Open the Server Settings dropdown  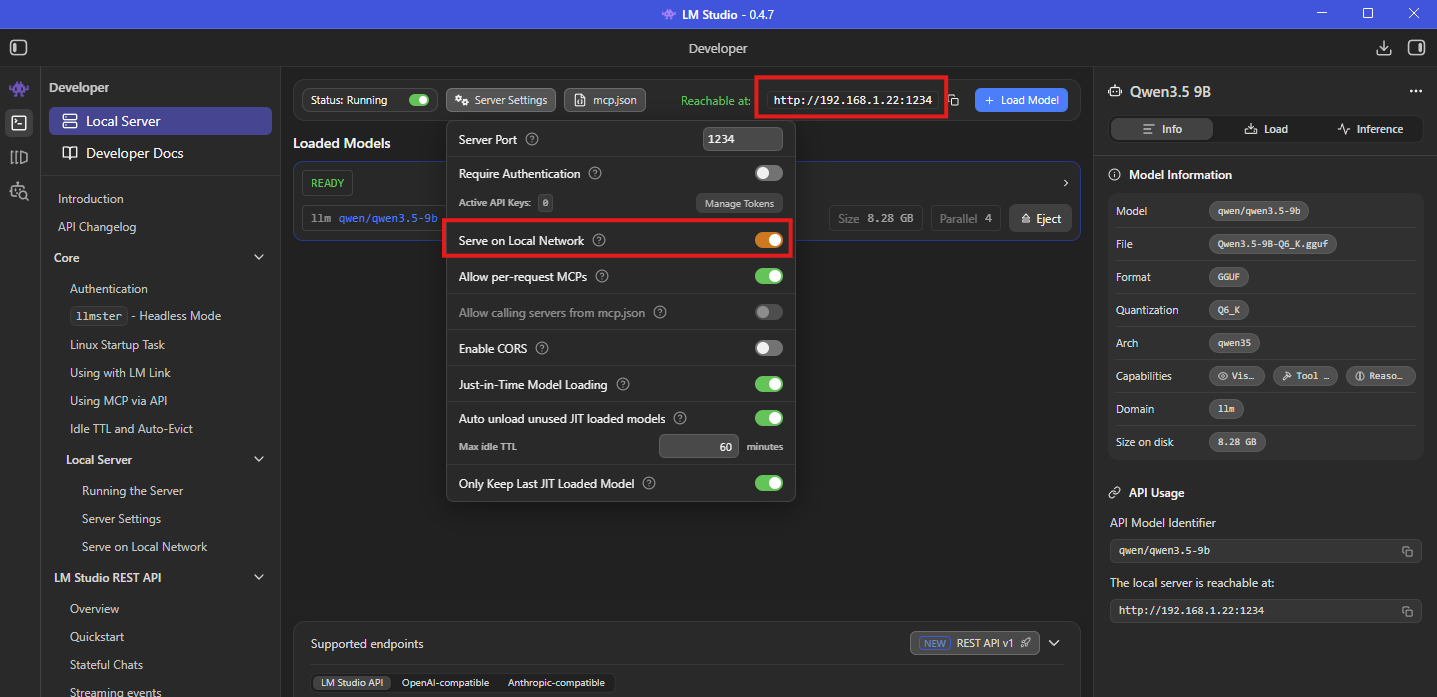pos(501,100)
